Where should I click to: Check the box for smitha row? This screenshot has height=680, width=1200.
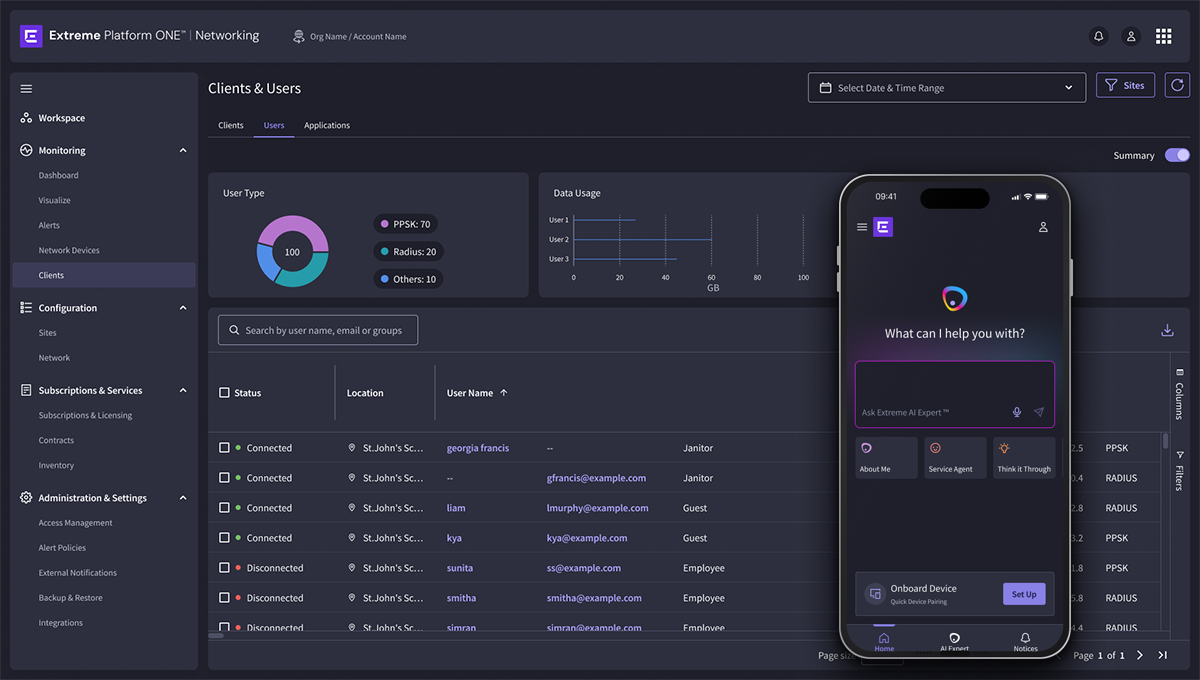(224, 598)
